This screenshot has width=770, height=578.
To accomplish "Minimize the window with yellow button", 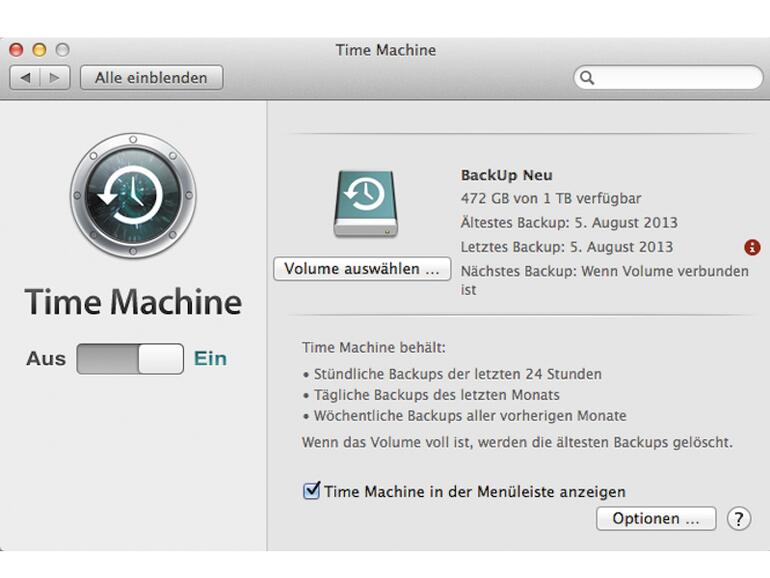I will (x=39, y=50).
